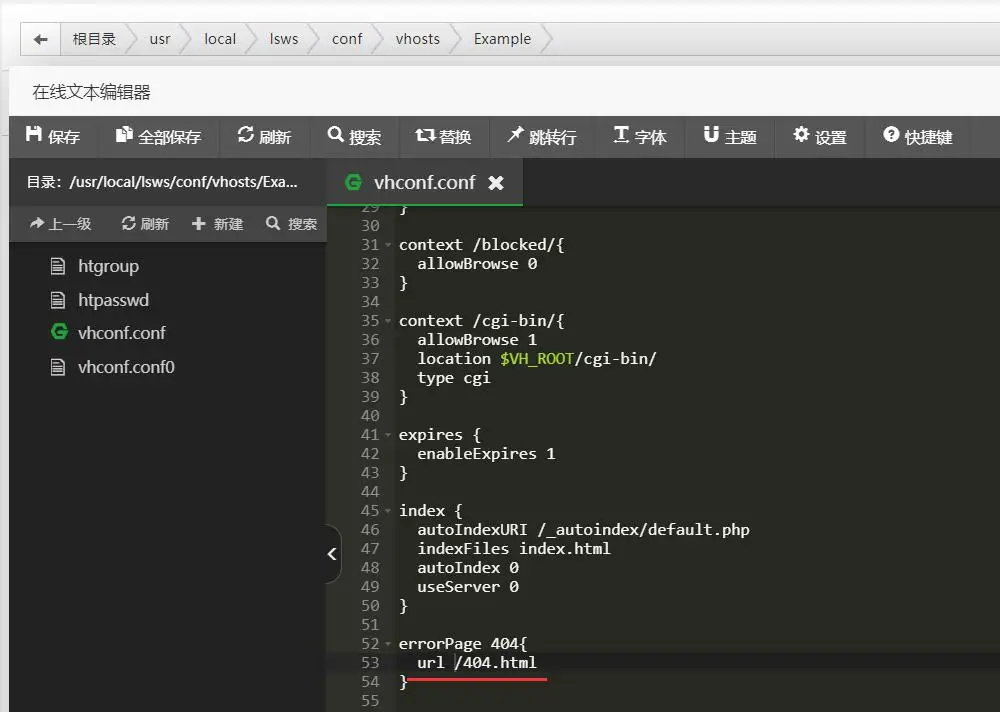
Task: Open the lsws breadcrumb folder
Action: coord(284,39)
